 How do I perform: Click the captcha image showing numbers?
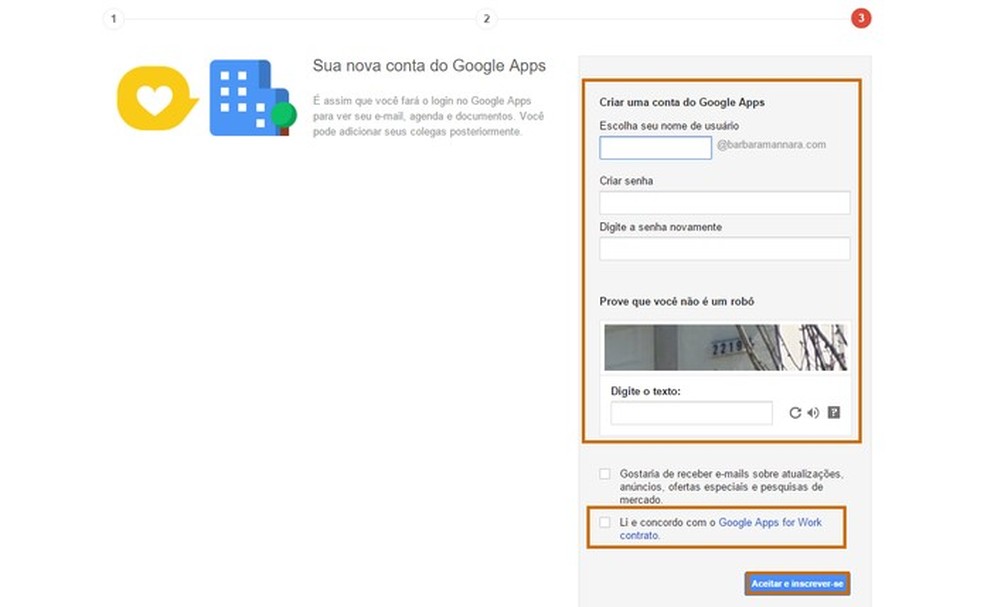pos(723,347)
